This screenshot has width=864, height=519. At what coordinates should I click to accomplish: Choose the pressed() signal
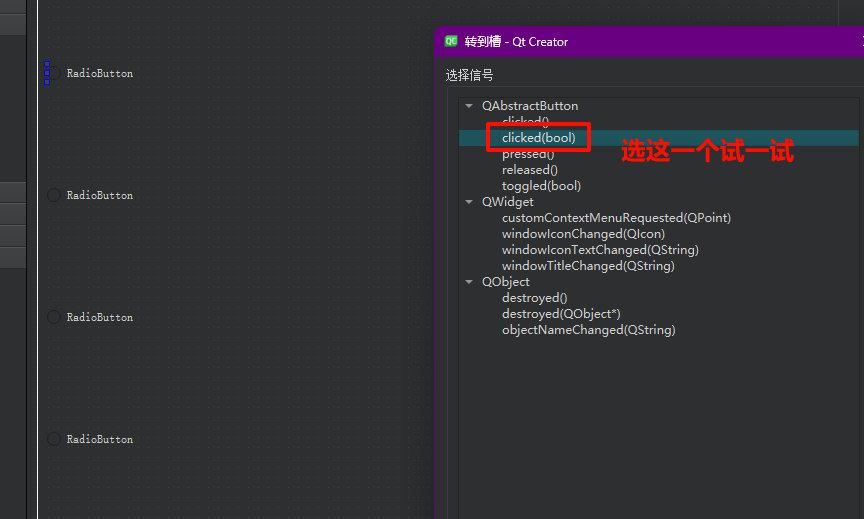(527, 154)
